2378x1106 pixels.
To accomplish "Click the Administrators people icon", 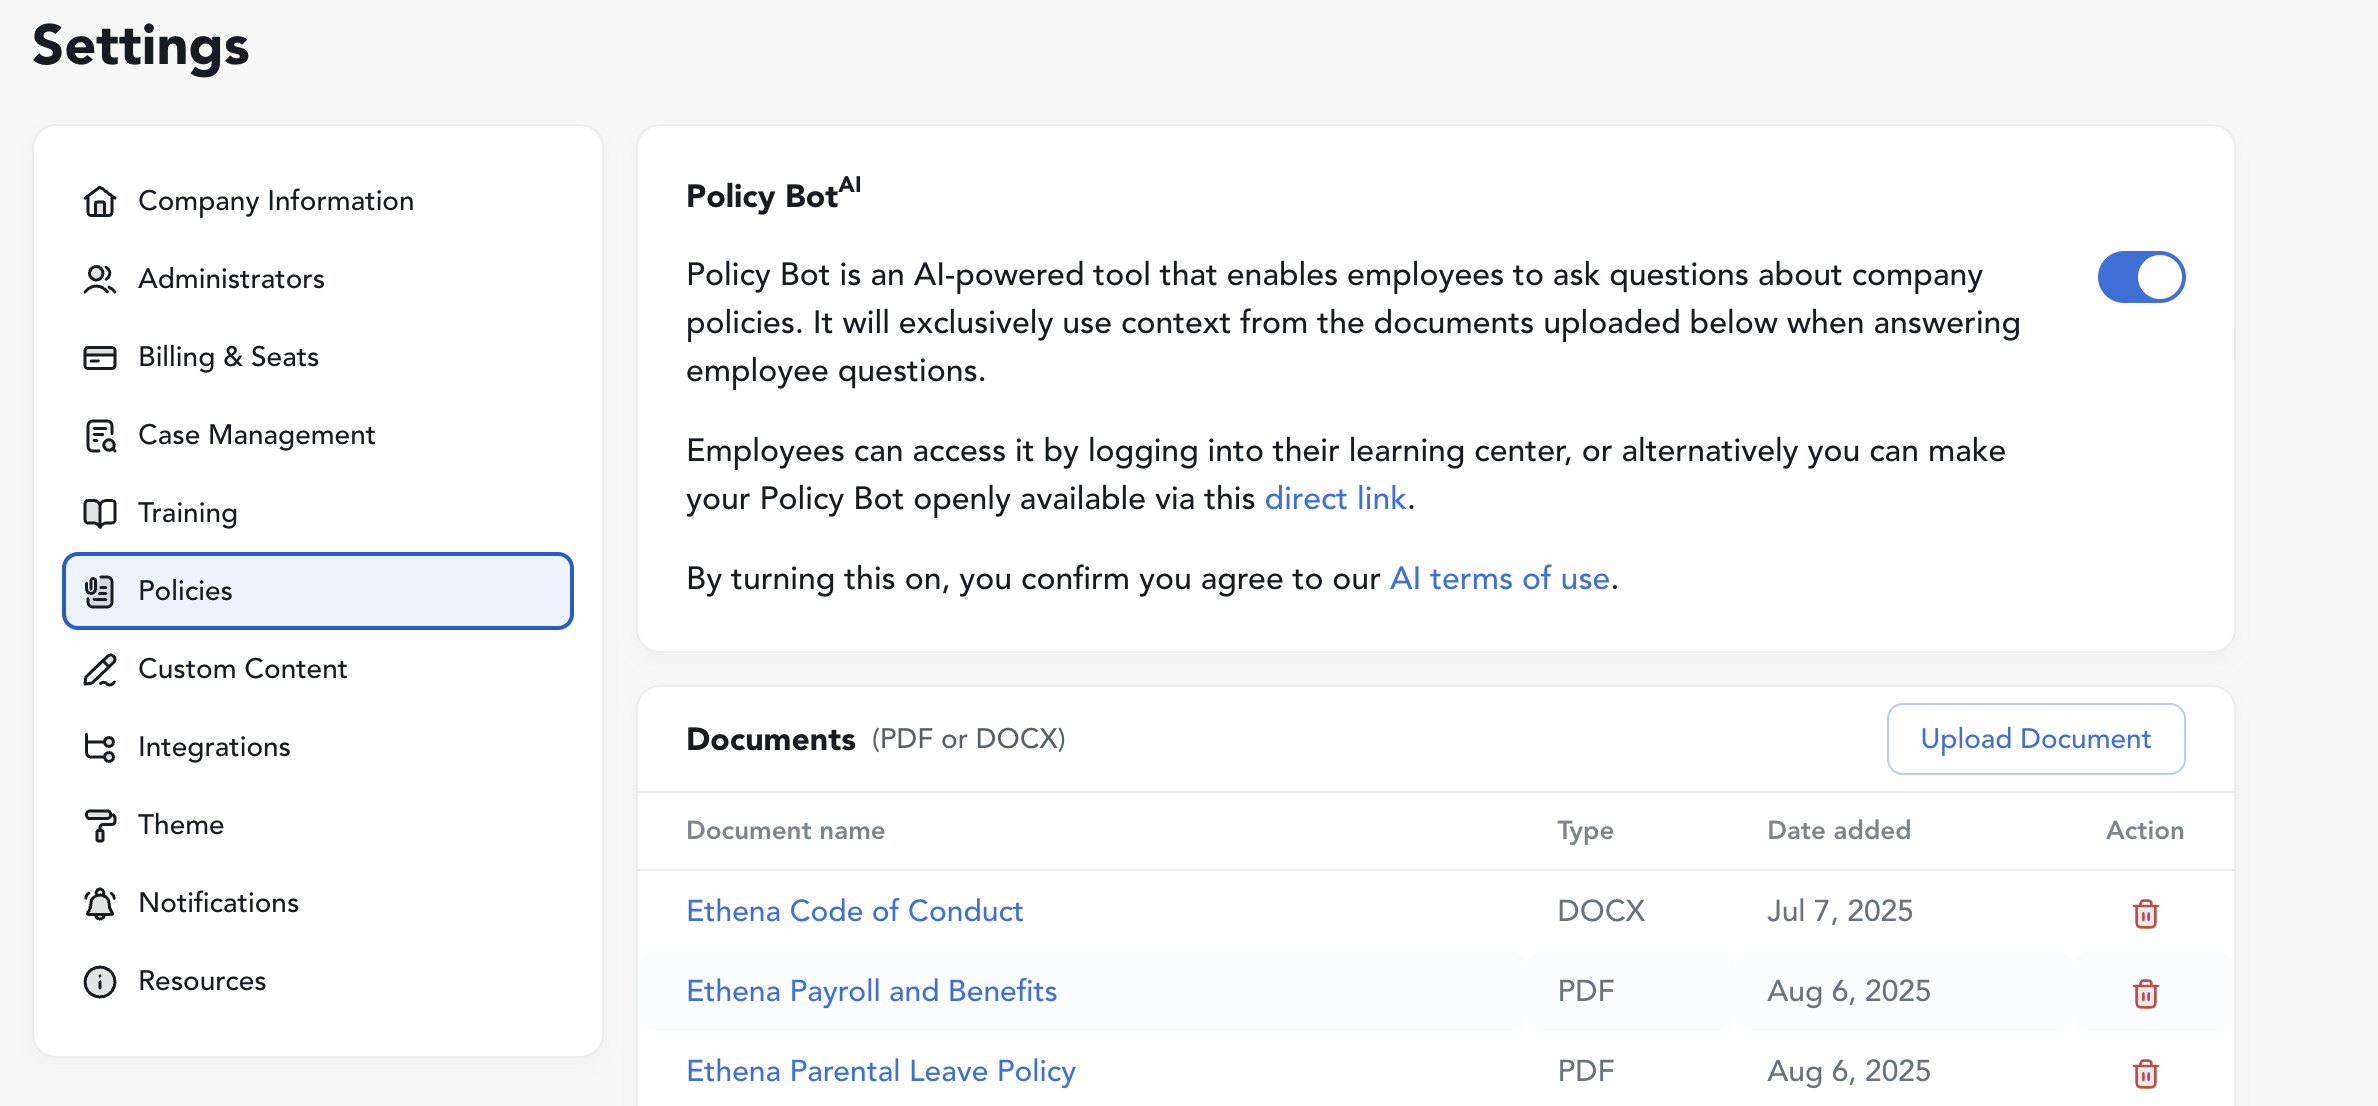I will coord(100,279).
